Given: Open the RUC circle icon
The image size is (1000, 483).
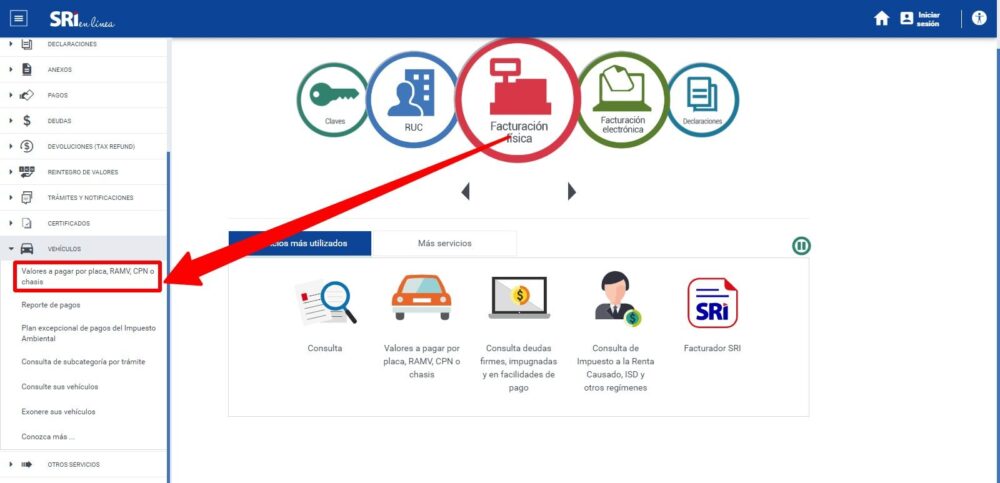Looking at the screenshot, I should click(x=413, y=100).
